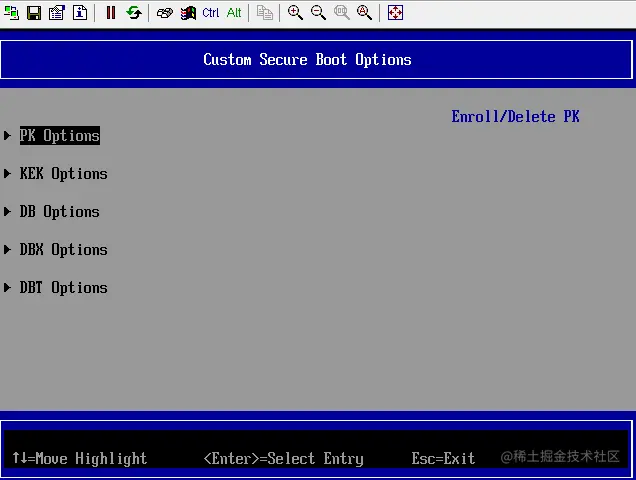Expand the arrow beside PK Options
636x480 pixels.
point(7,136)
